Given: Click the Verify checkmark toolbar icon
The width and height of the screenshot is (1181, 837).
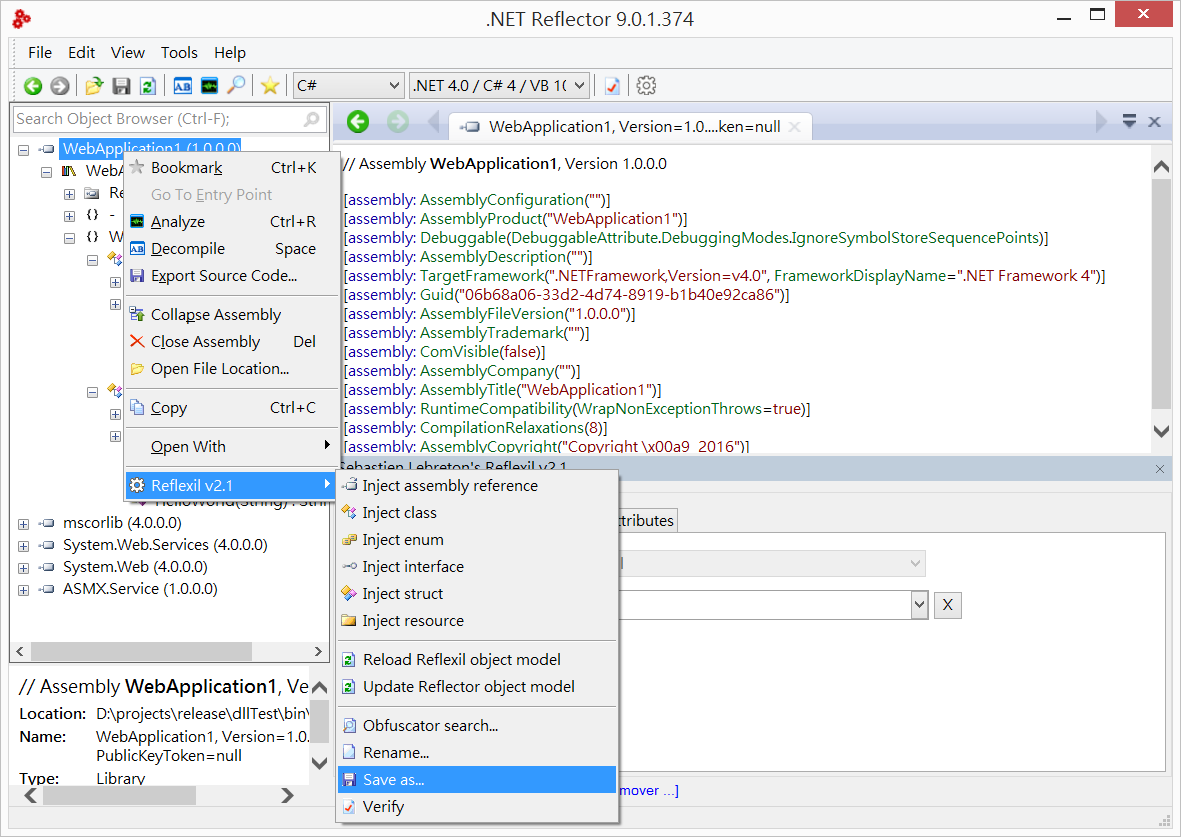Looking at the screenshot, I should pos(611,86).
